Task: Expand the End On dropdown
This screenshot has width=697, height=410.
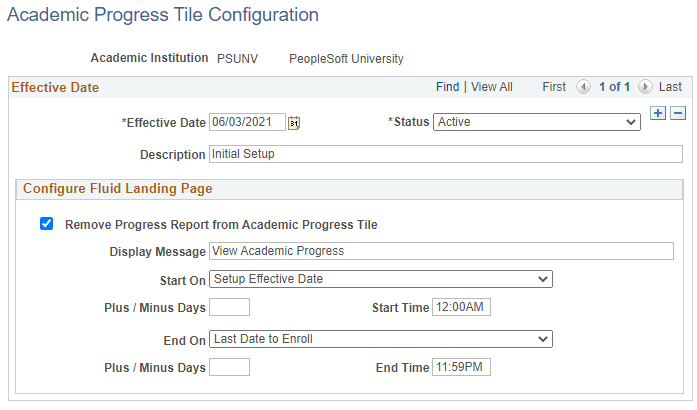Action: click(x=381, y=339)
